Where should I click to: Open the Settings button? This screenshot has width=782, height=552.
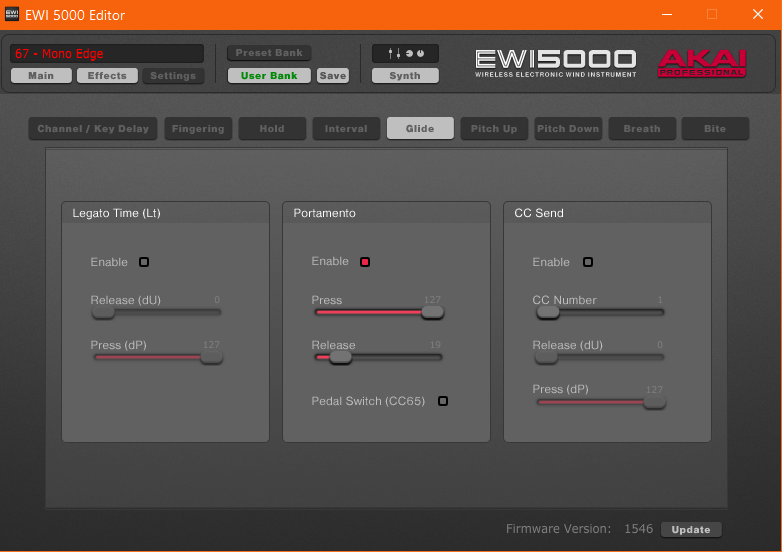[x=173, y=76]
